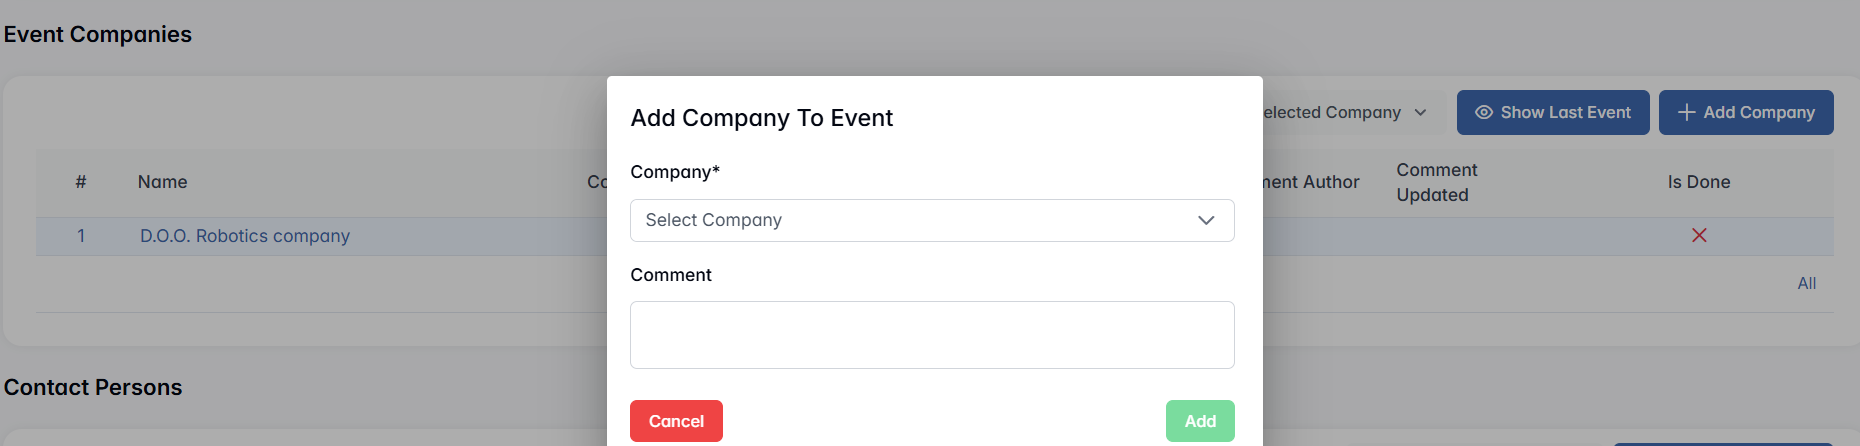Click the eye icon on Show Last Event
1860x446 pixels.
1484,113
